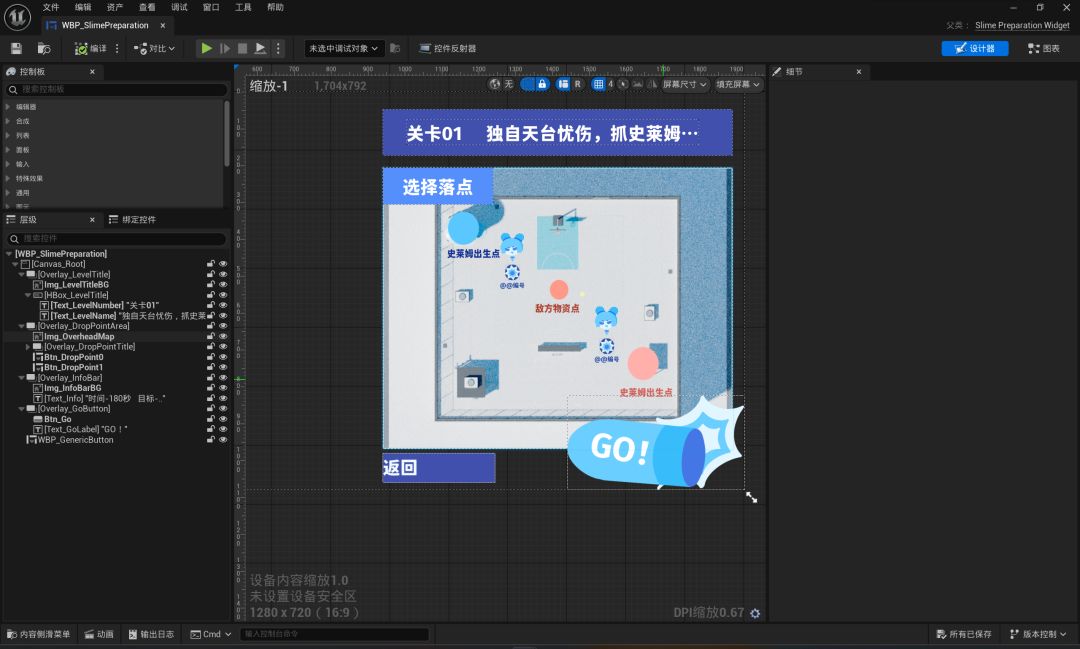Screen dimensions: 1080x649
Task: Toggle lock icon of Overlay_InfoBar
Action: (x=211, y=378)
